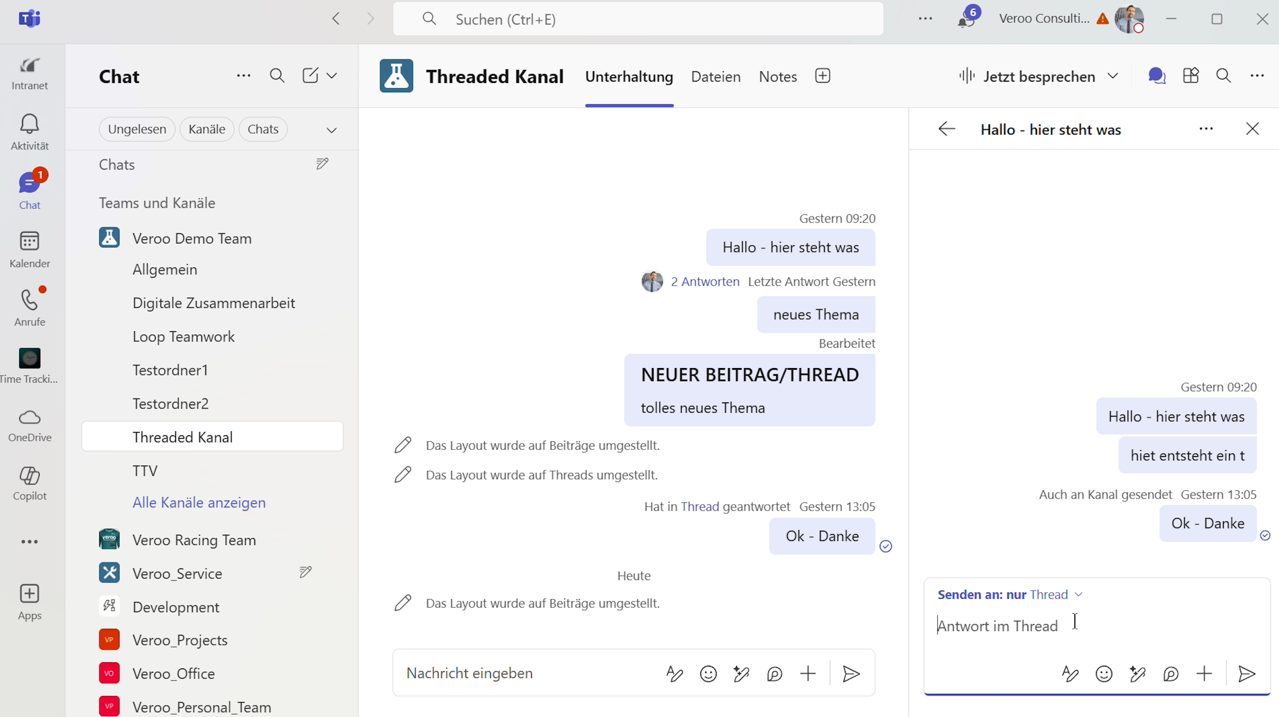1279x717 pixels.
Task: Toggle the Ungelesen filter chip
Action: (x=137, y=129)
